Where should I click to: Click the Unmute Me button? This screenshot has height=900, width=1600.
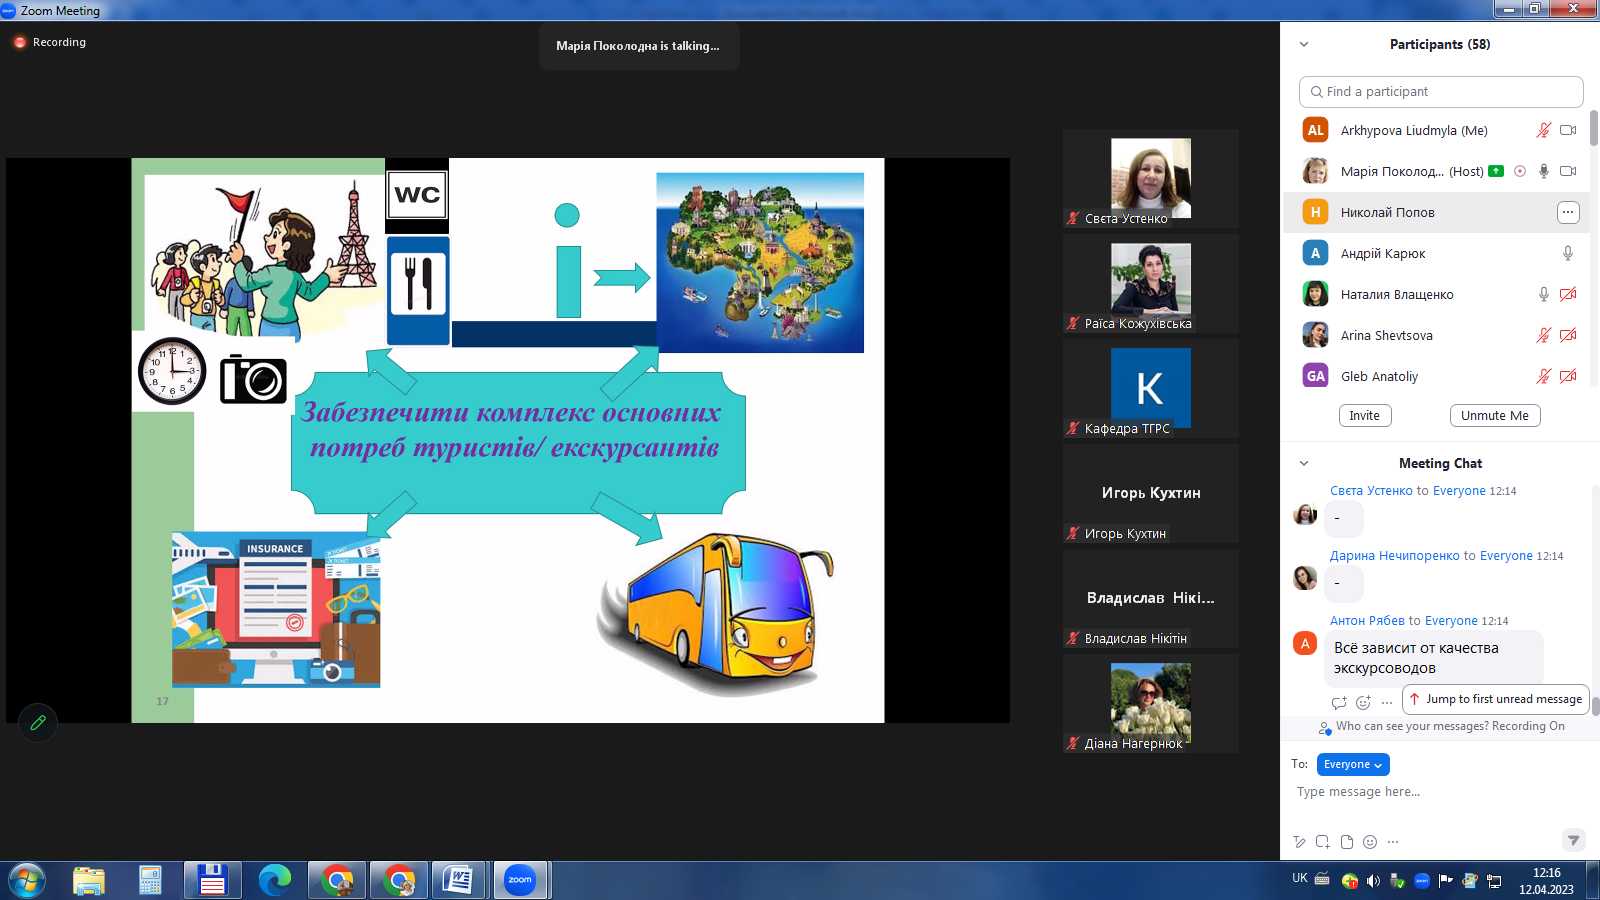(x=1494, y=416)
